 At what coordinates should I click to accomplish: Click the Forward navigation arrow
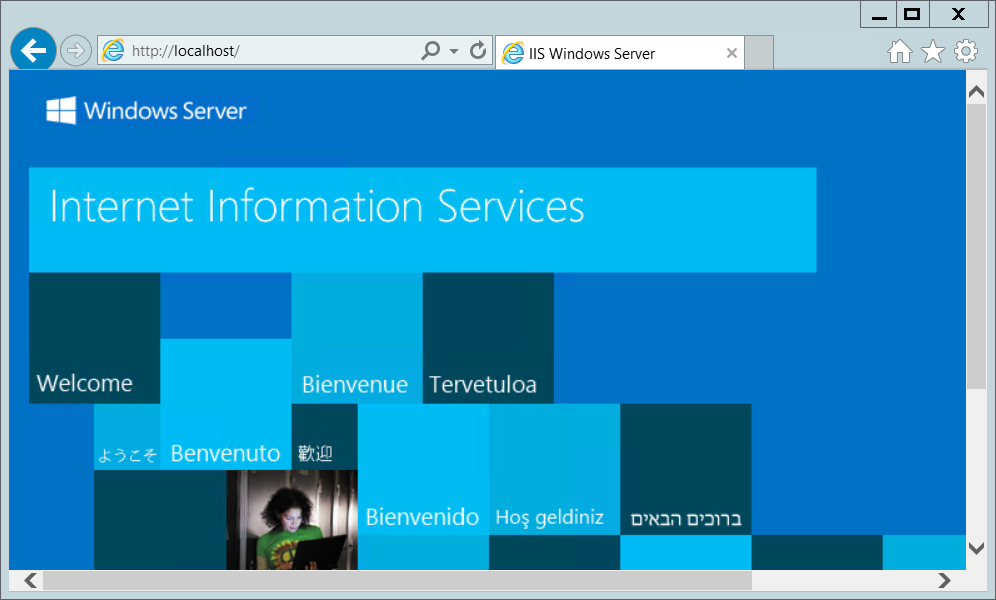[75, 50]
